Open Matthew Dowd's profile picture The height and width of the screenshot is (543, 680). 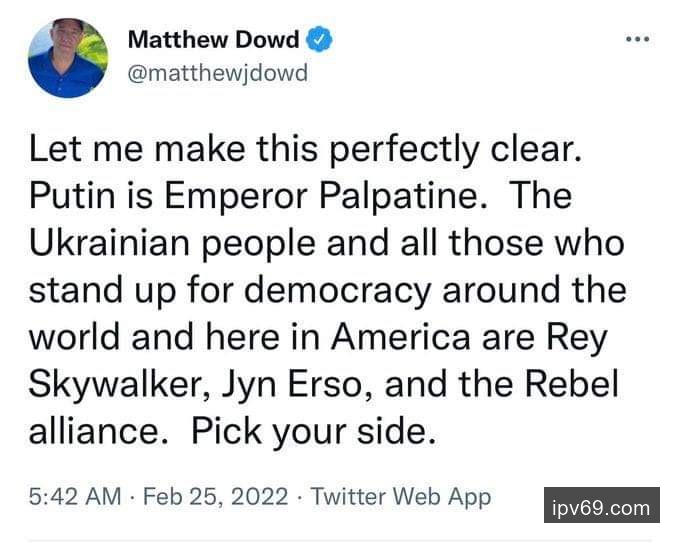tap(67, 58)
